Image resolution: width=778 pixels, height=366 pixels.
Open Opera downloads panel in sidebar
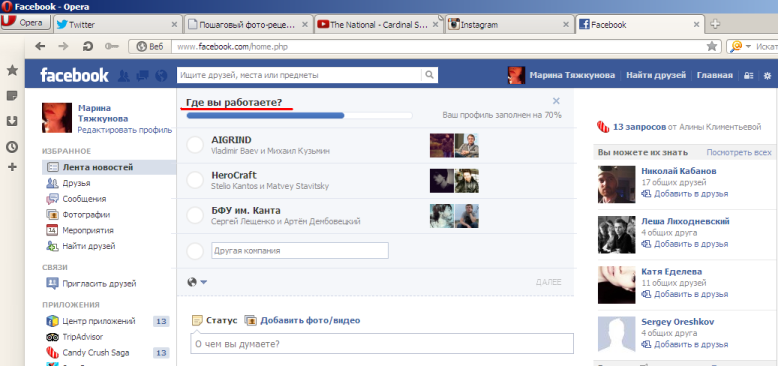[x=13, y=121]
